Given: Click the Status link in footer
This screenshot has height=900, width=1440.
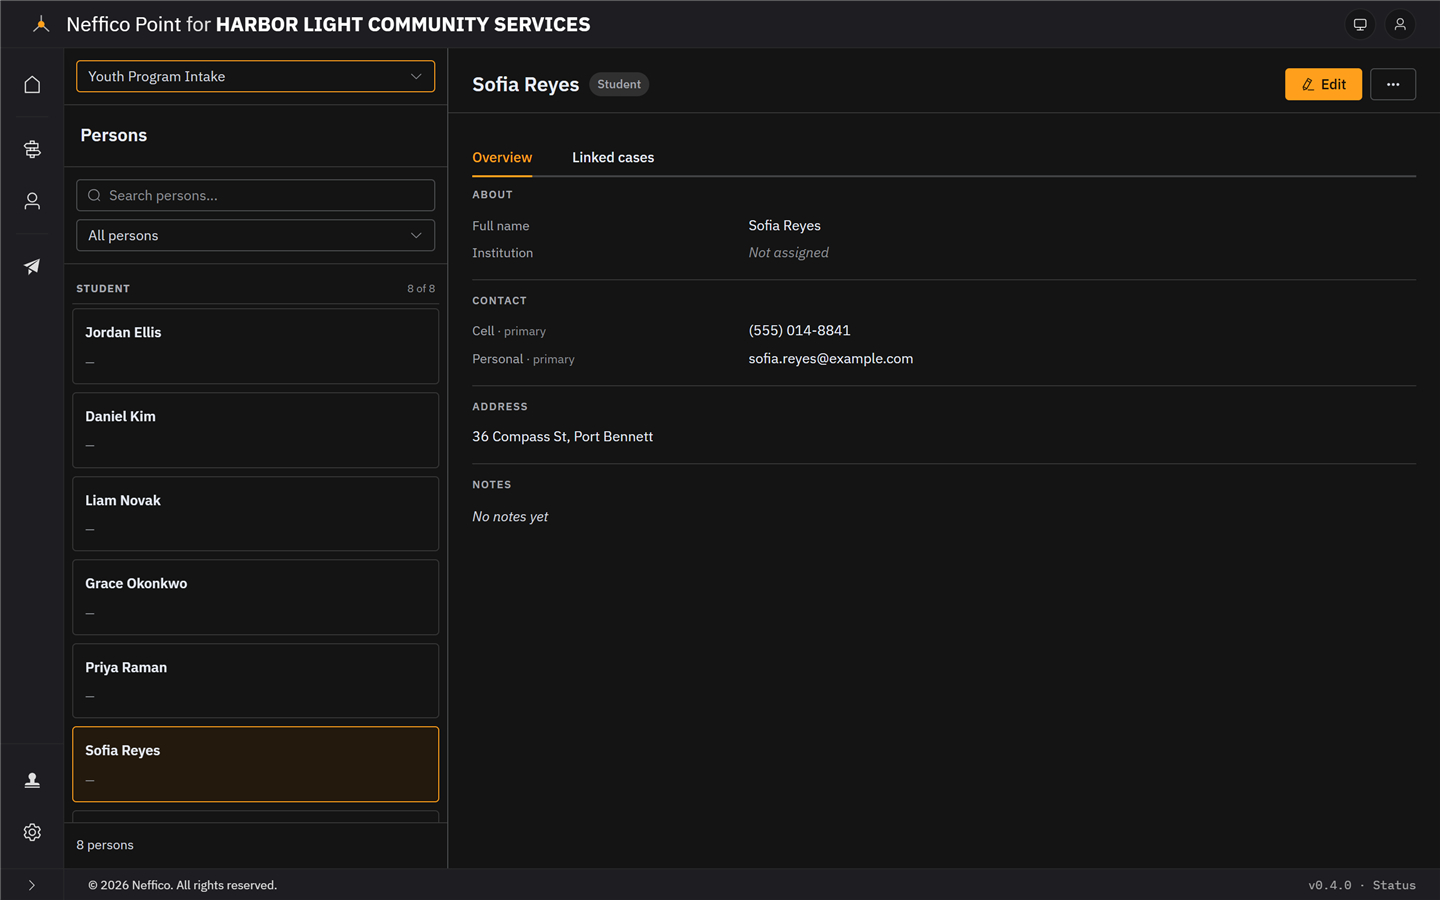Looking at the screenshot, I should 1394,885.
